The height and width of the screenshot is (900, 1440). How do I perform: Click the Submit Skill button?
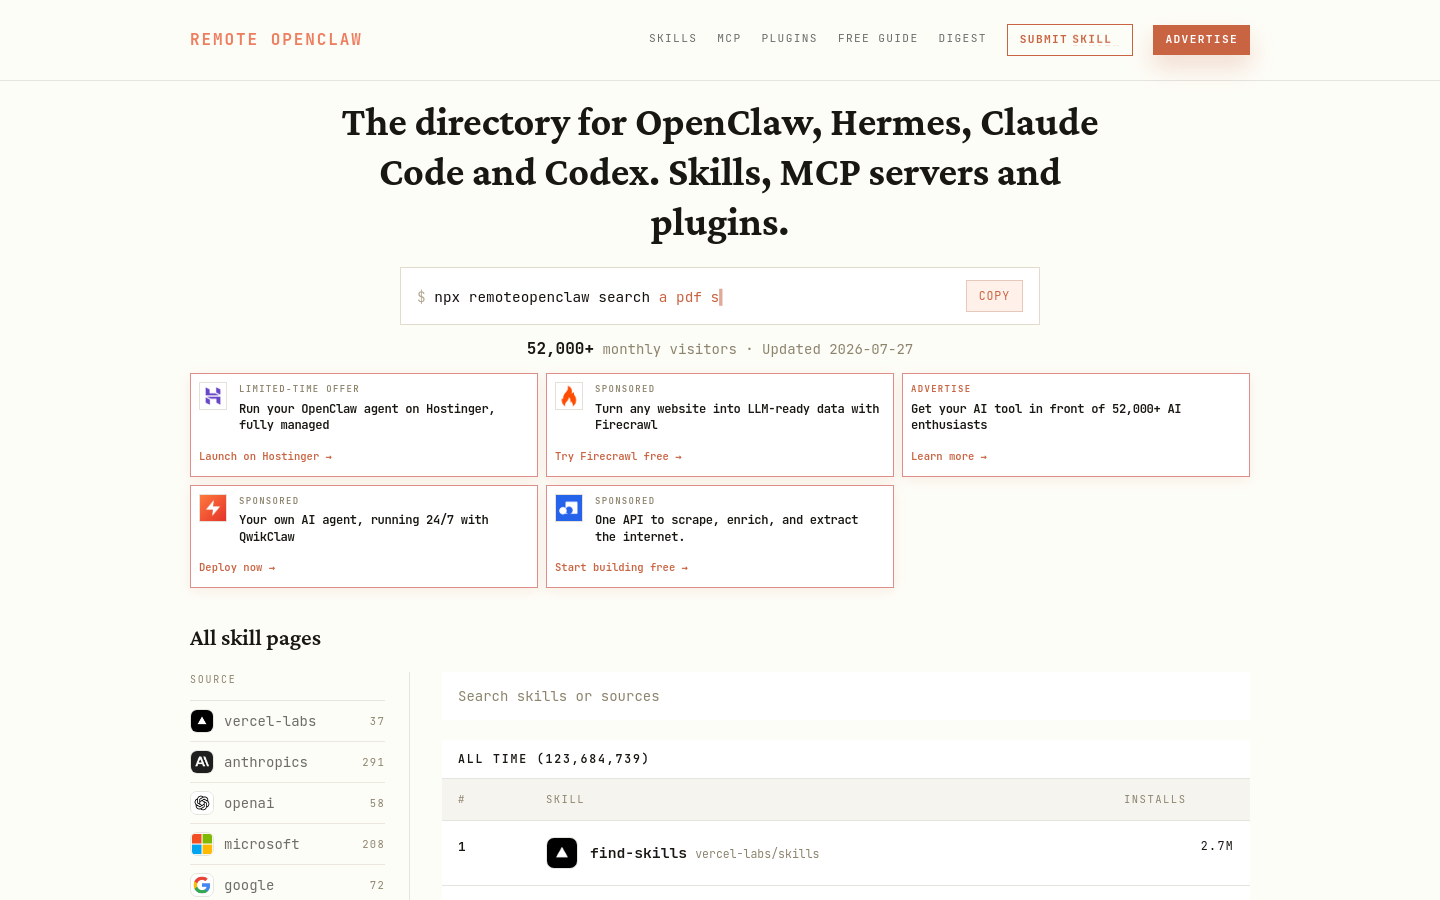click(x=1070, y=40)
